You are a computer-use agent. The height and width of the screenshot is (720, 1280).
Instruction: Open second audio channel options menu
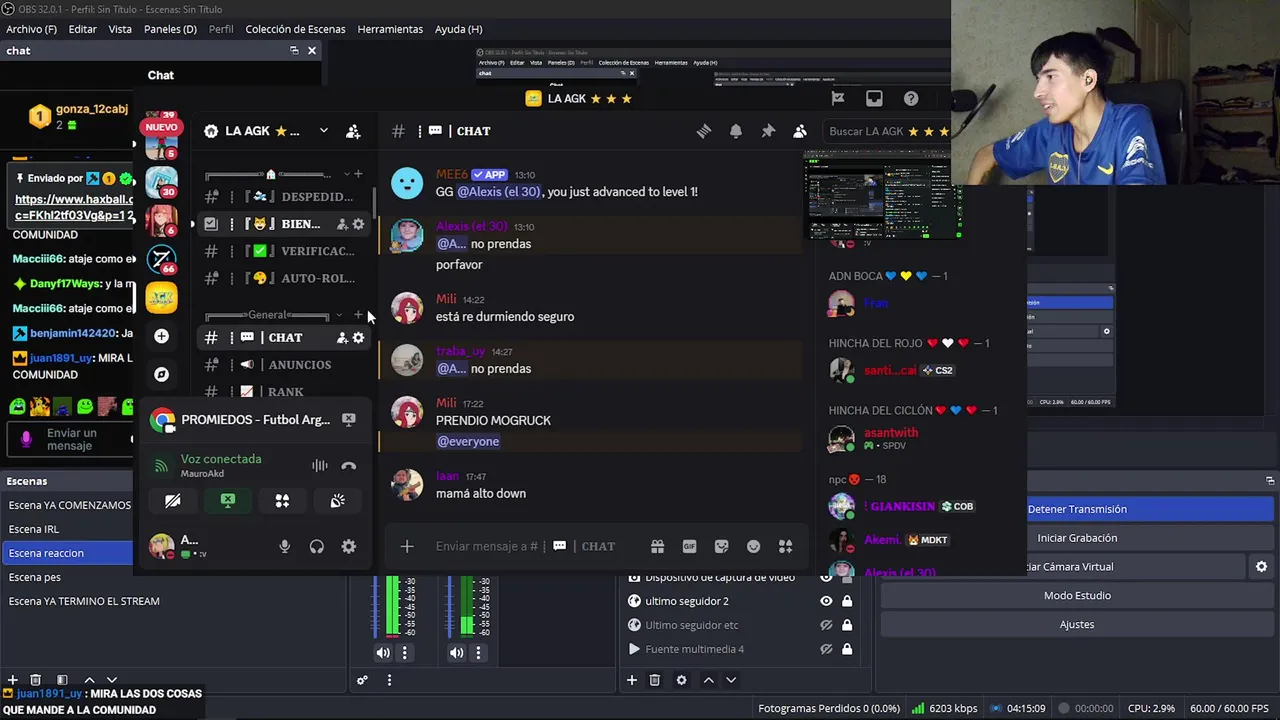pyautogui.click(x=478, y=653)
